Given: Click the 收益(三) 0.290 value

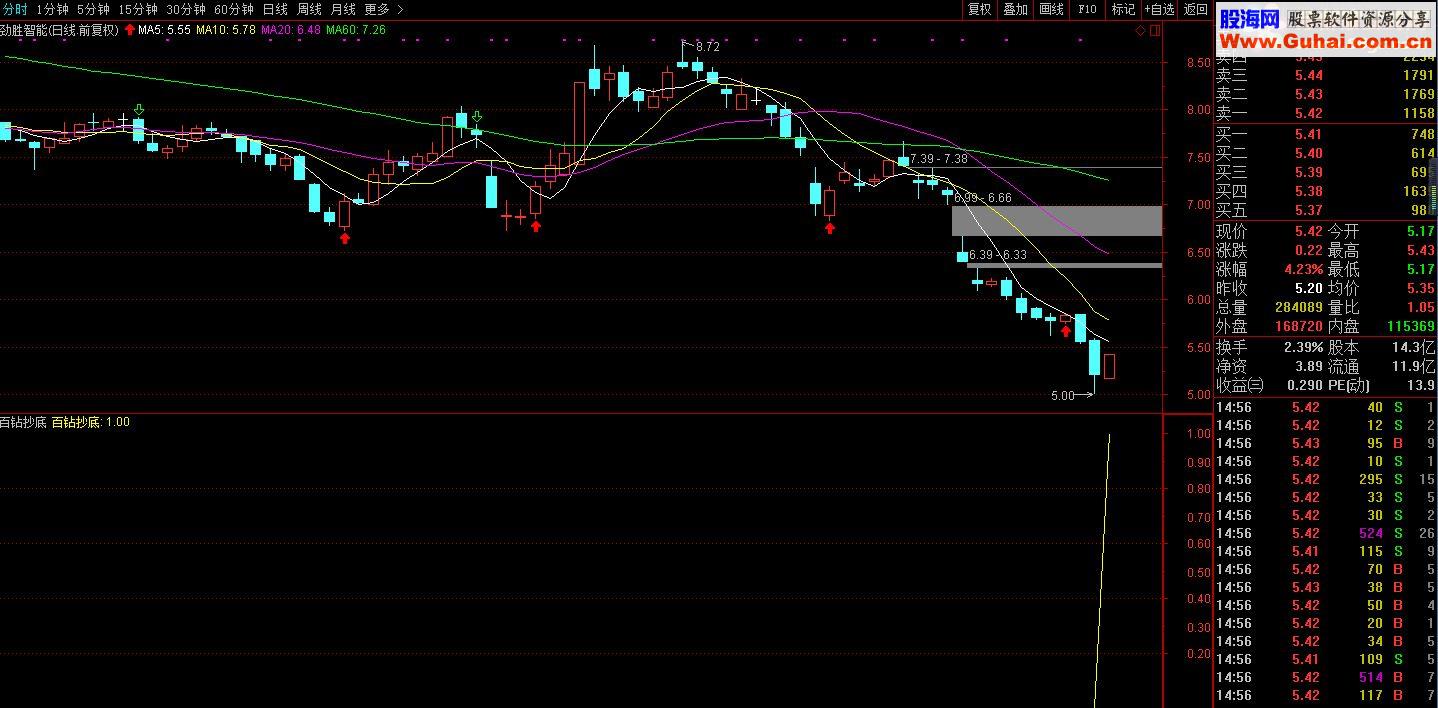Looking at the screenshot, I should pos(1304,385).
